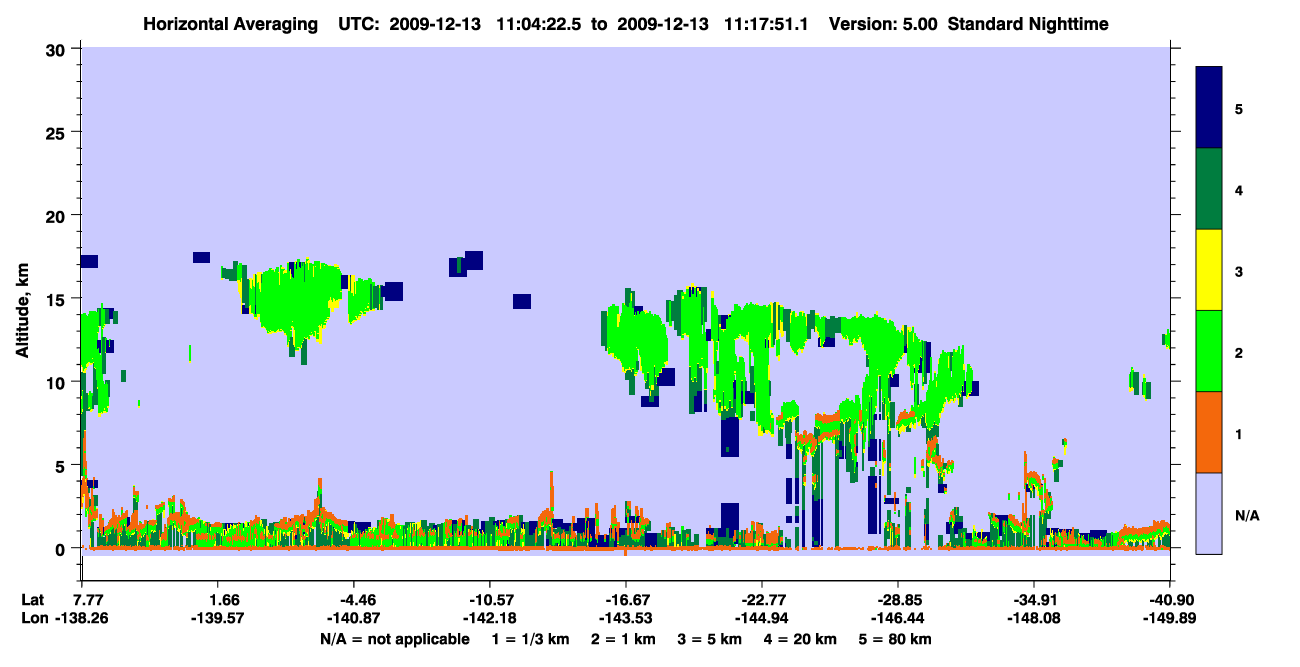The image size is (1300, 667).
Task: Click the 'Lat' row label
Action: 32,600
